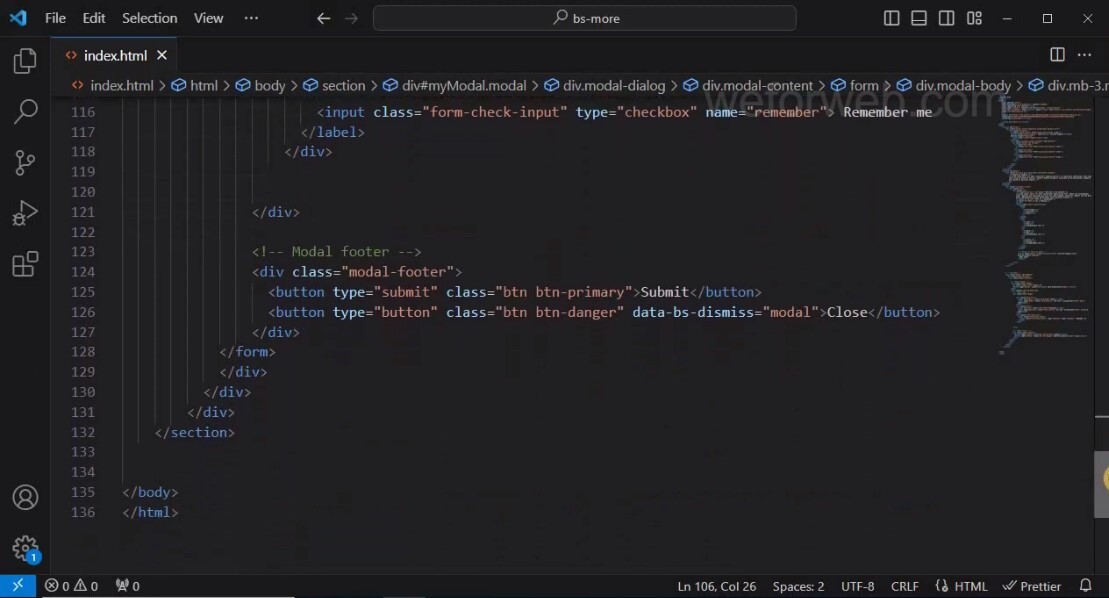Viewport: 1109px width, 598px height.
Task: Open the Accounts menu icon
Action: pyautogui.click(x=25, y=497)
